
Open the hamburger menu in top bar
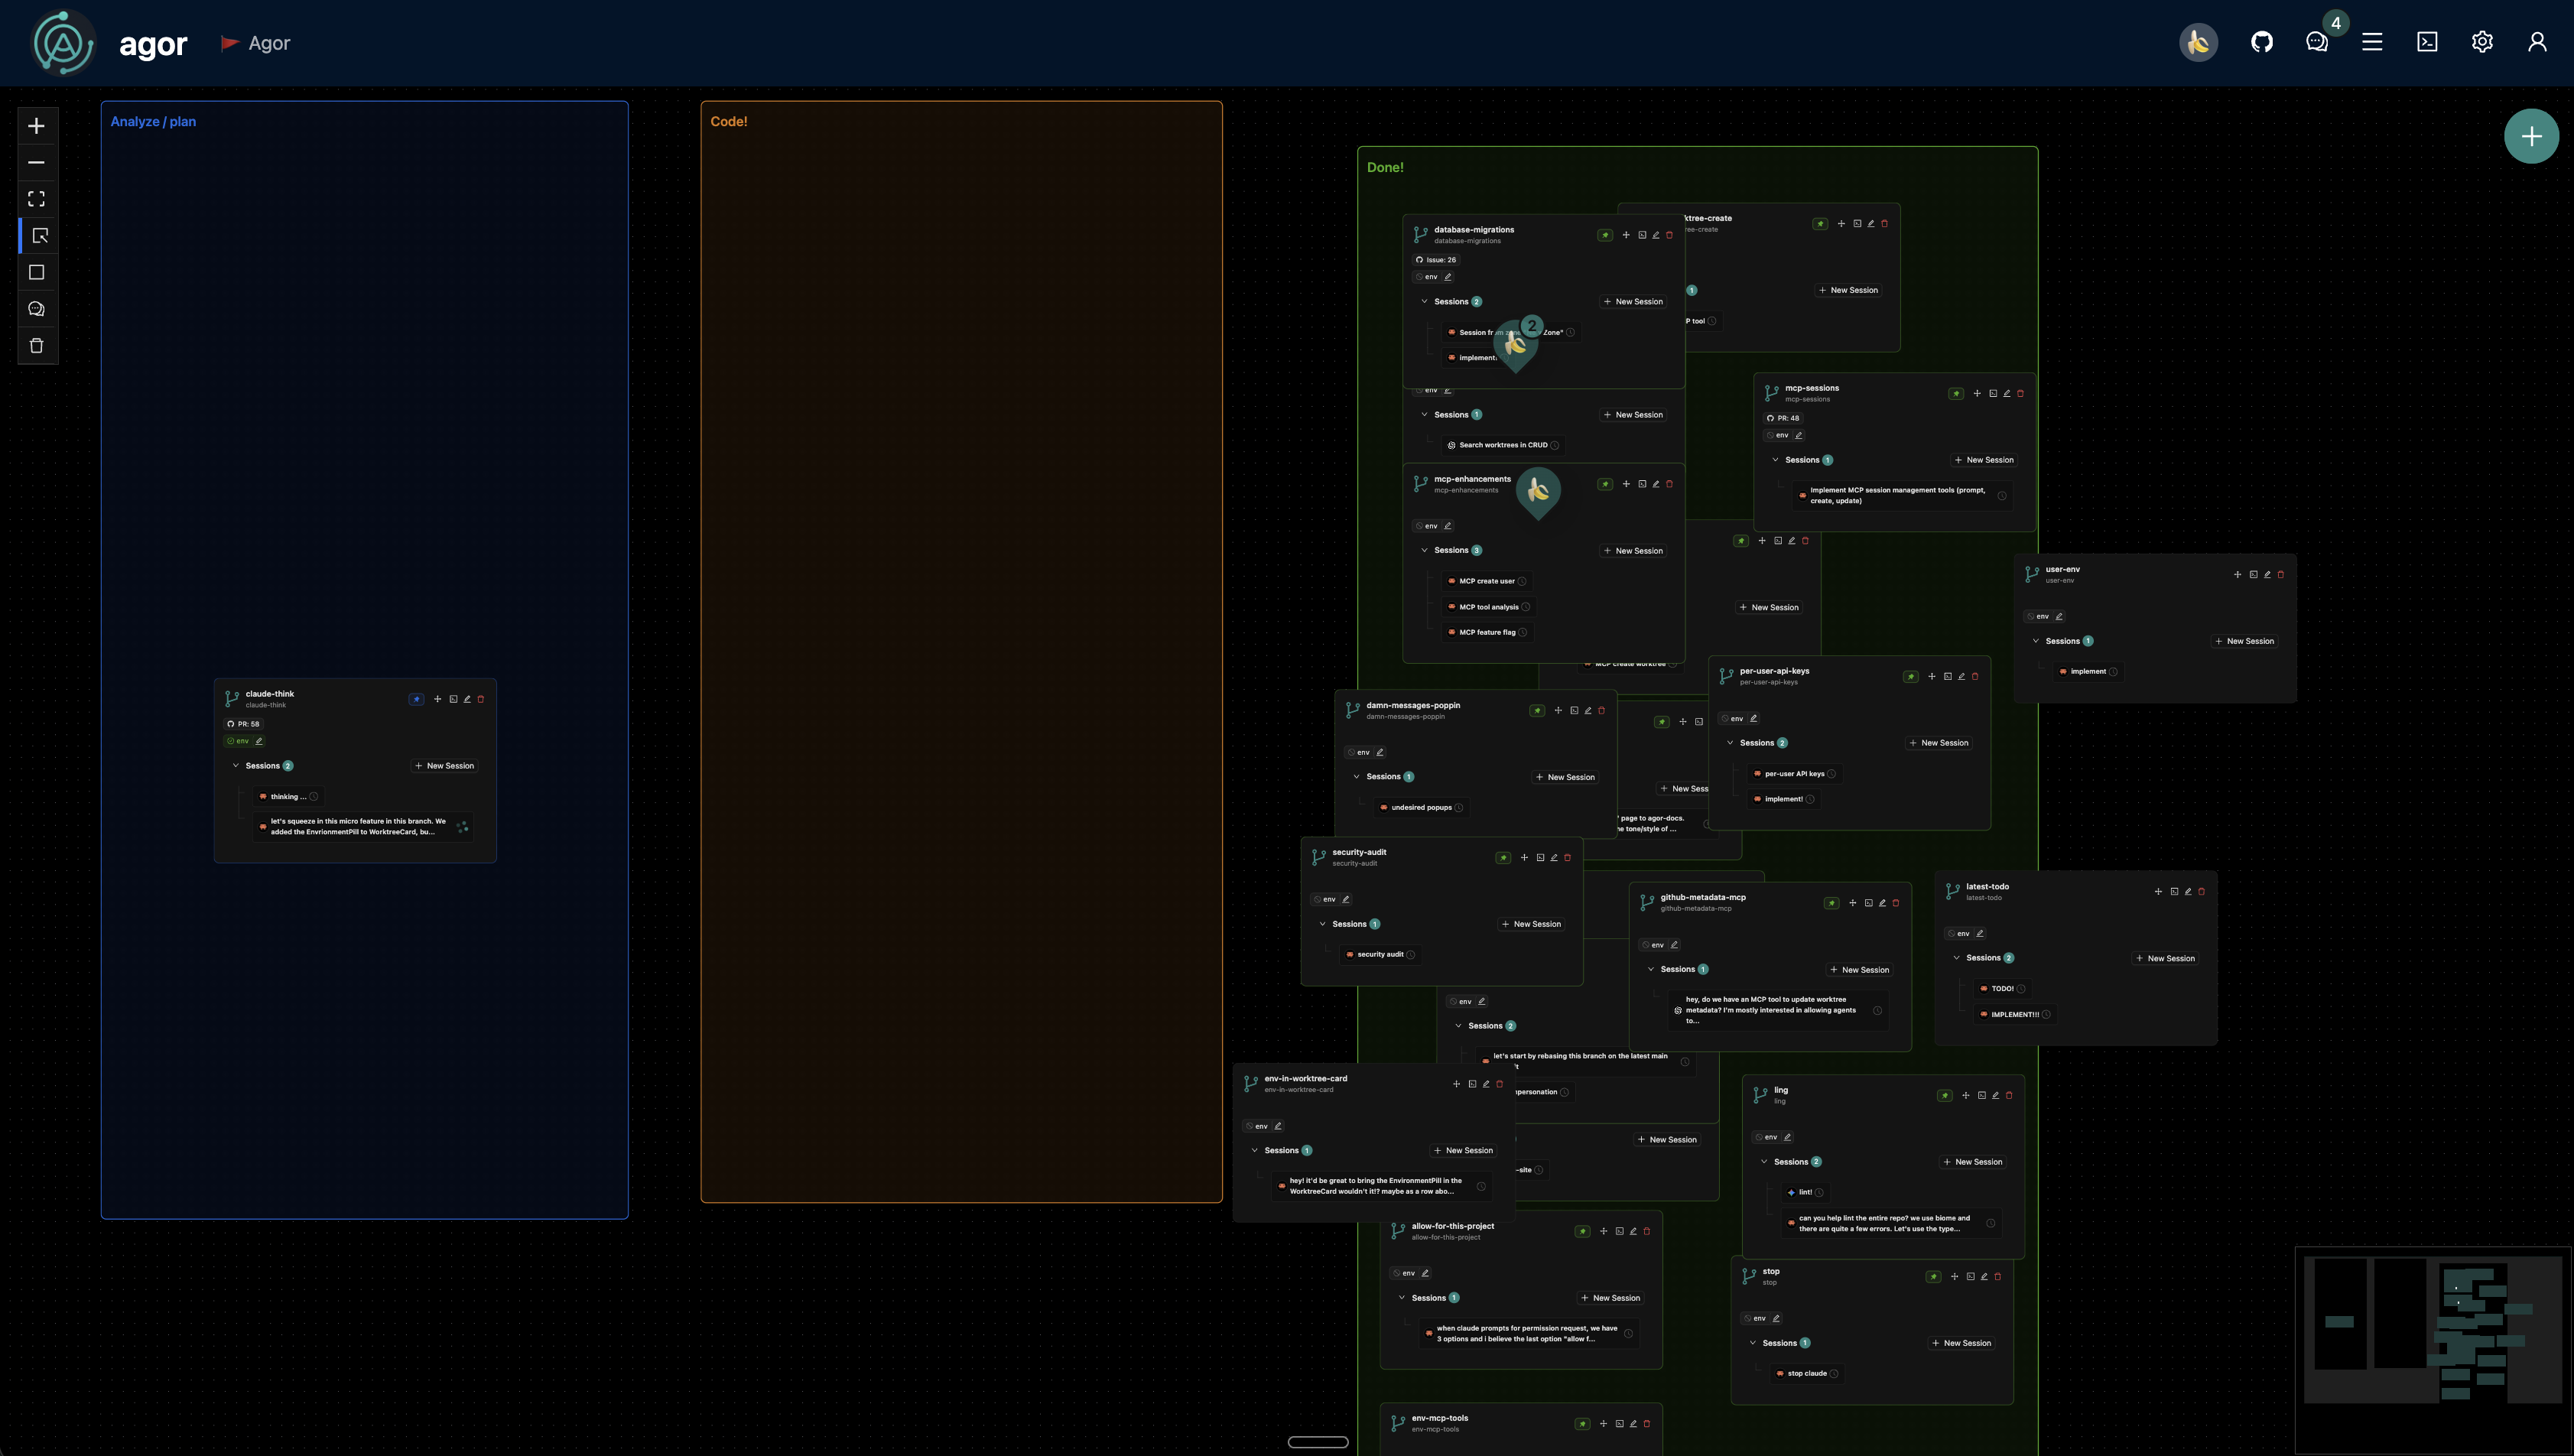click(2372, 41)
